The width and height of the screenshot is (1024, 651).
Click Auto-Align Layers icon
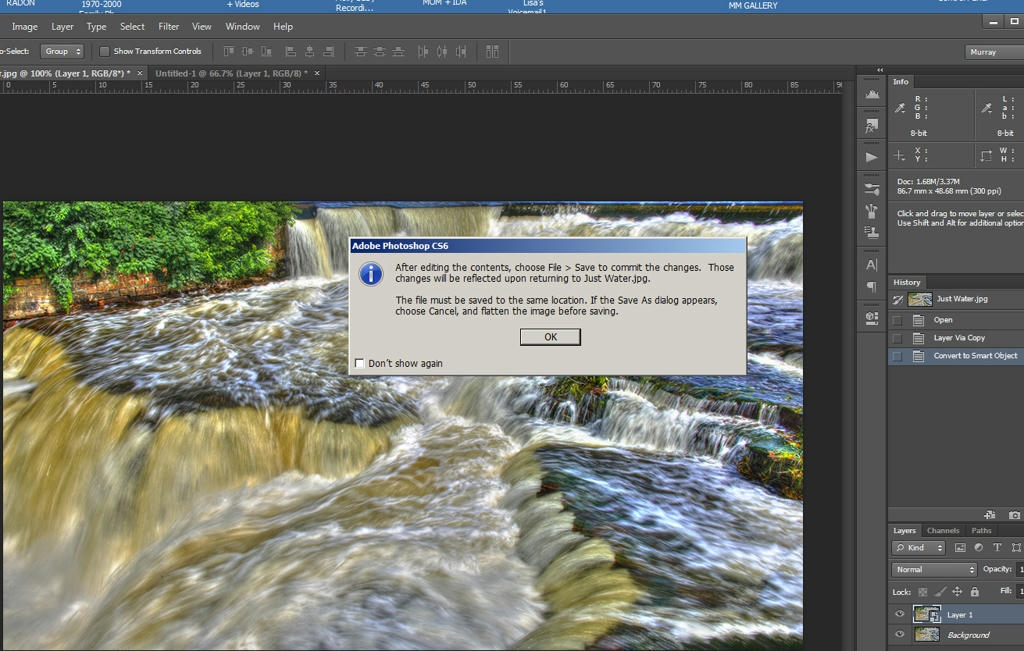[x=492, y=51]
